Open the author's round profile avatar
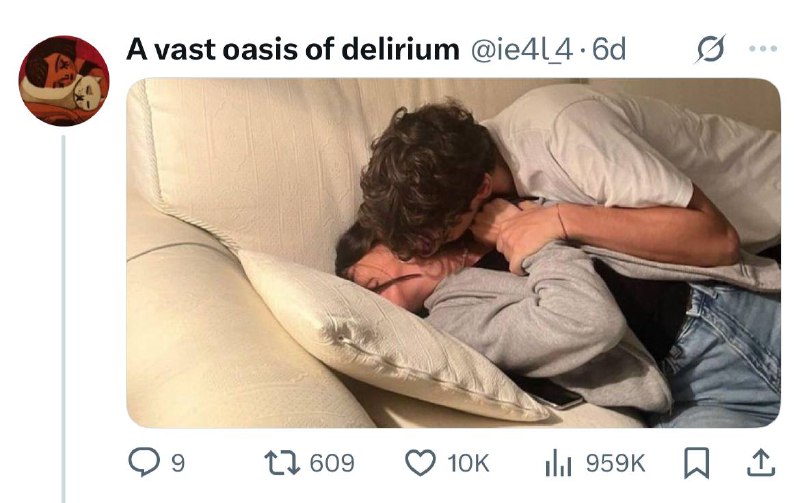 [64, 81]
